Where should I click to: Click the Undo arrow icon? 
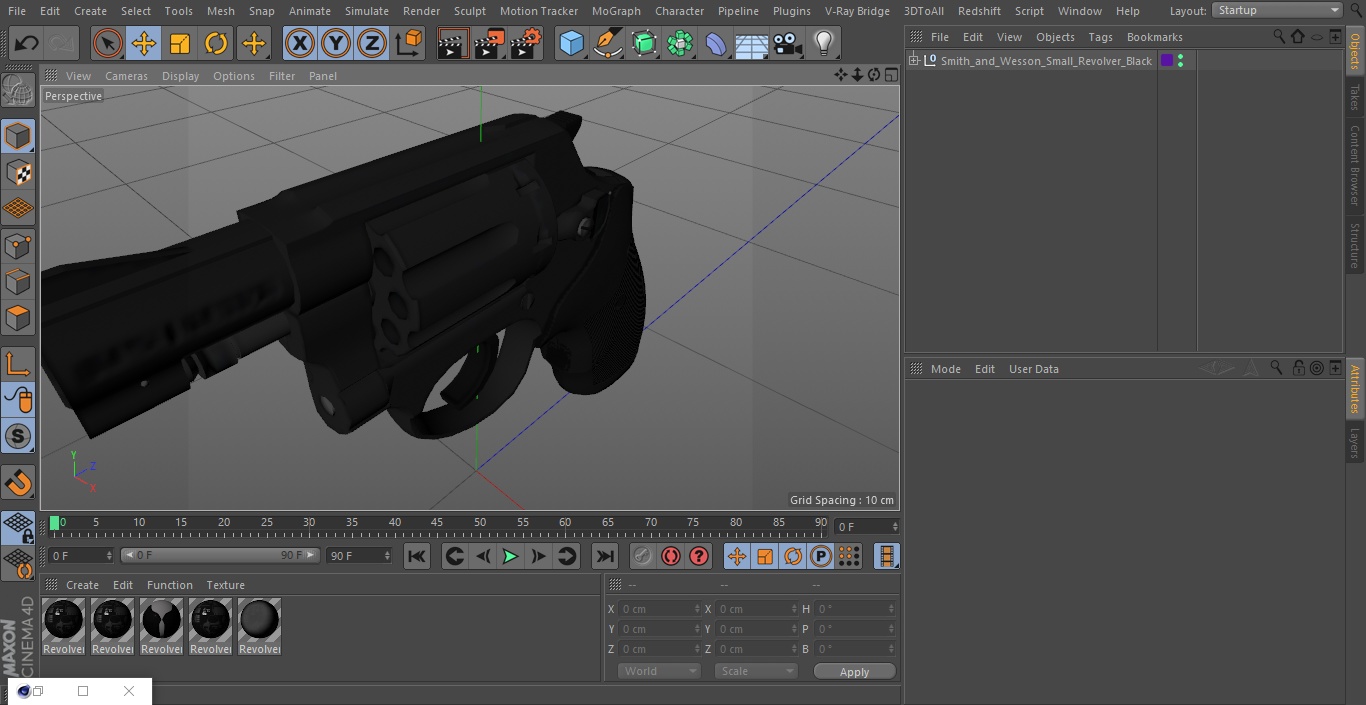click(27, 44)
